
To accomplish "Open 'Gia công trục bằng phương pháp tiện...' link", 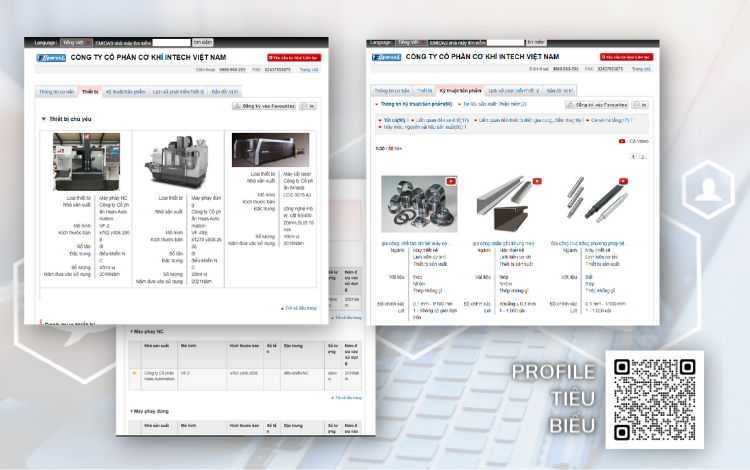I will coord(589,243).
